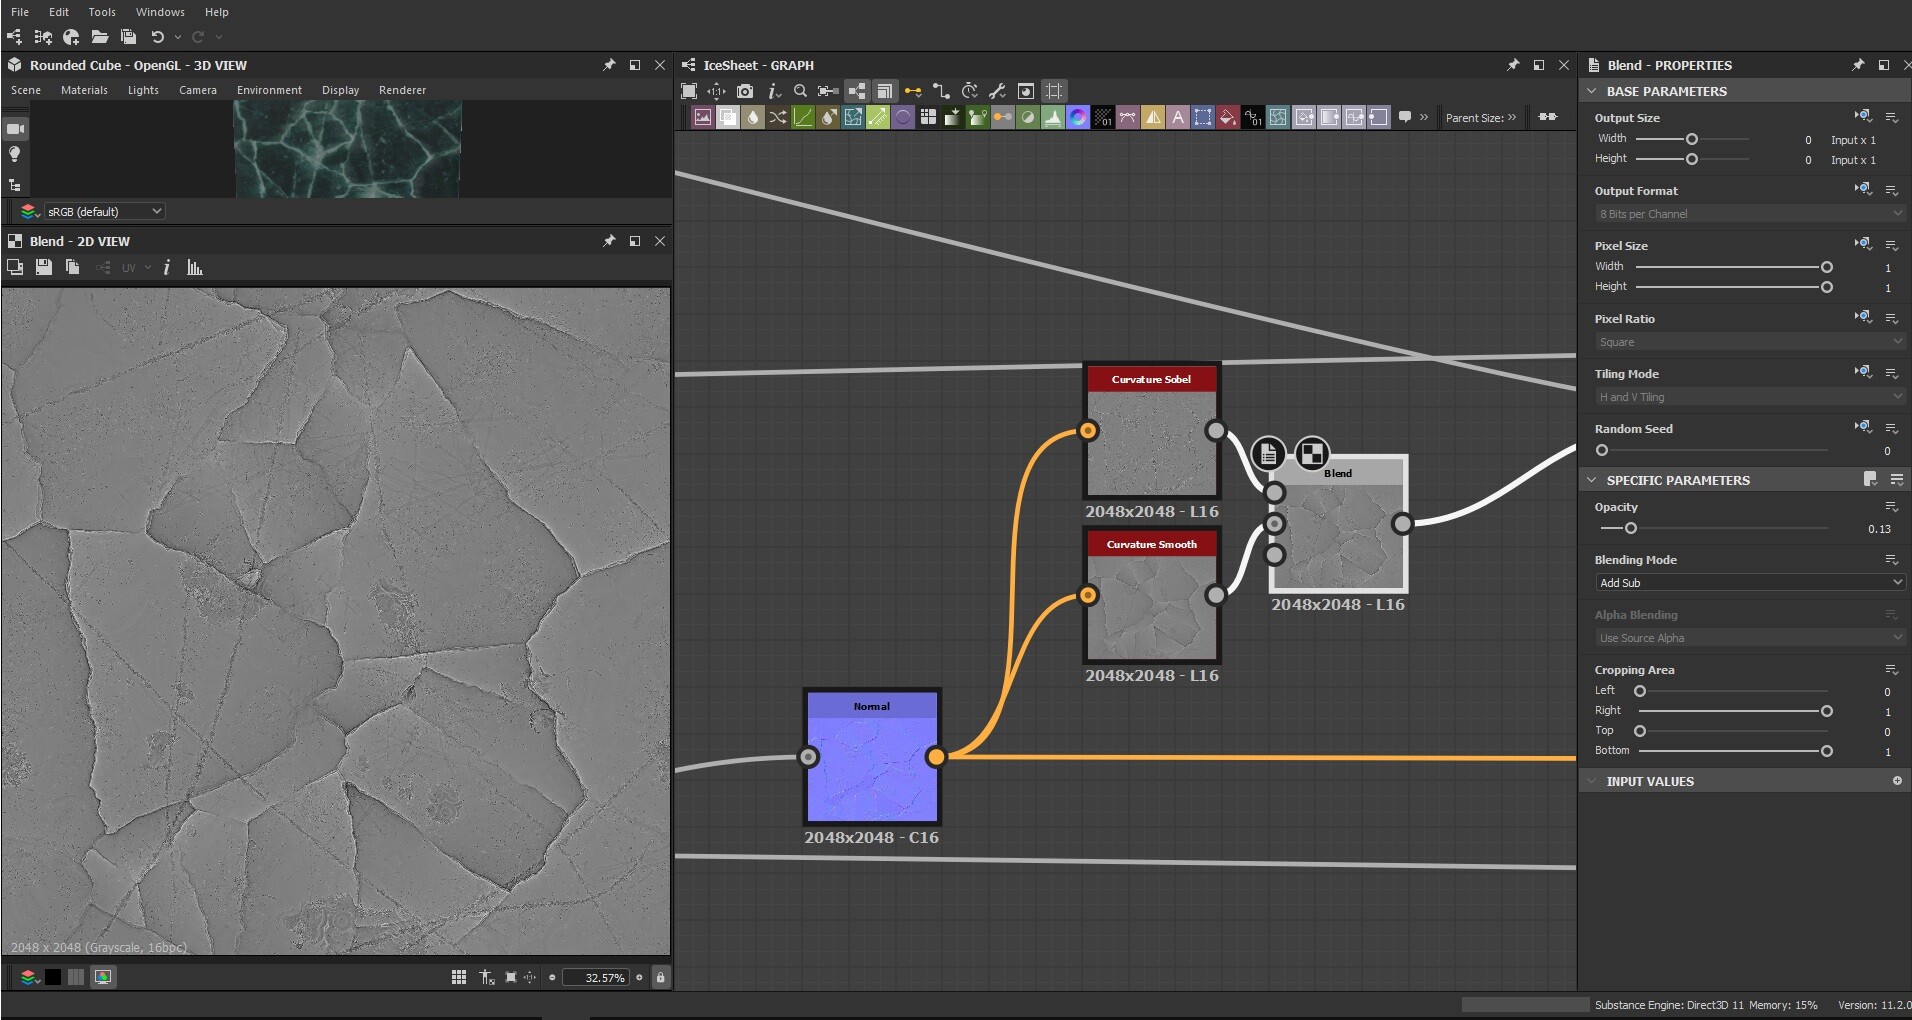Open the Blending Mode dropdown showing Add Sub

pyautogui.click(x=1747, y=583)
